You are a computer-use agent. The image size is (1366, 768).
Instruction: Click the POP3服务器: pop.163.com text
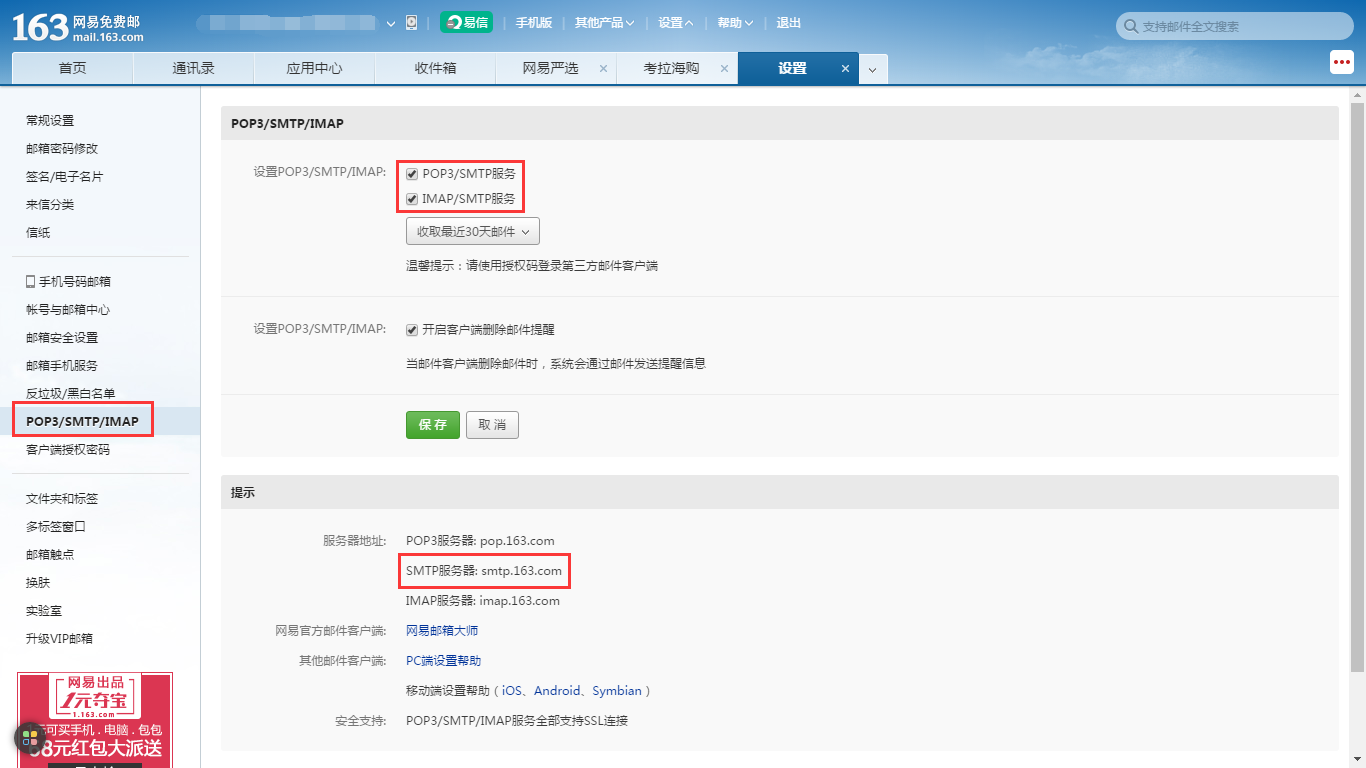tap(480, 541)
